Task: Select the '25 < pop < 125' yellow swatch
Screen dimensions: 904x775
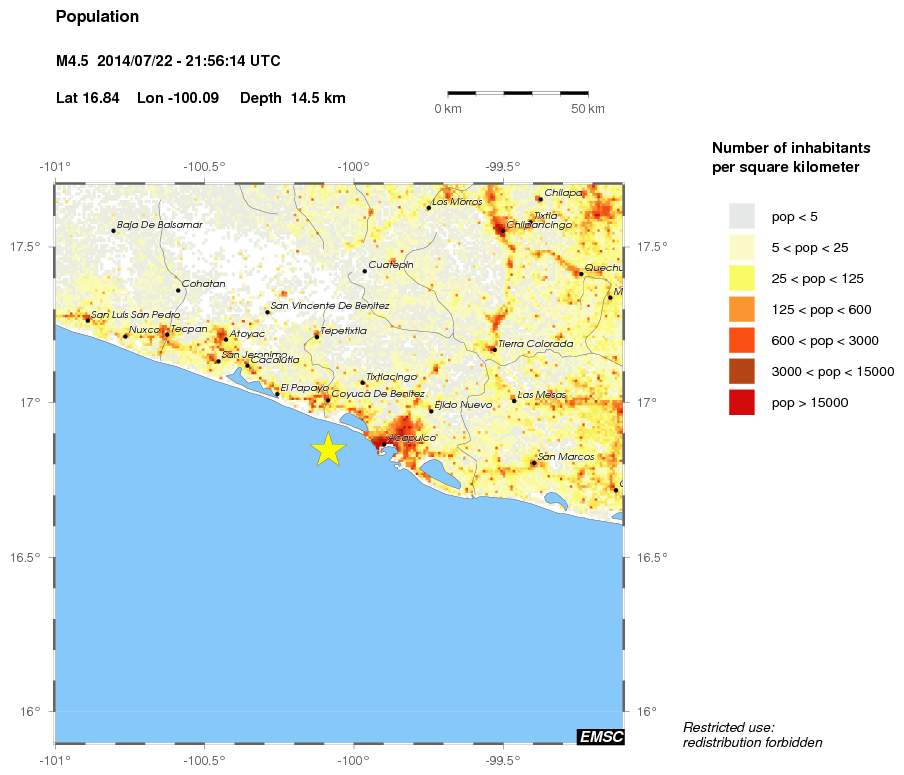Action: [741, 278]
